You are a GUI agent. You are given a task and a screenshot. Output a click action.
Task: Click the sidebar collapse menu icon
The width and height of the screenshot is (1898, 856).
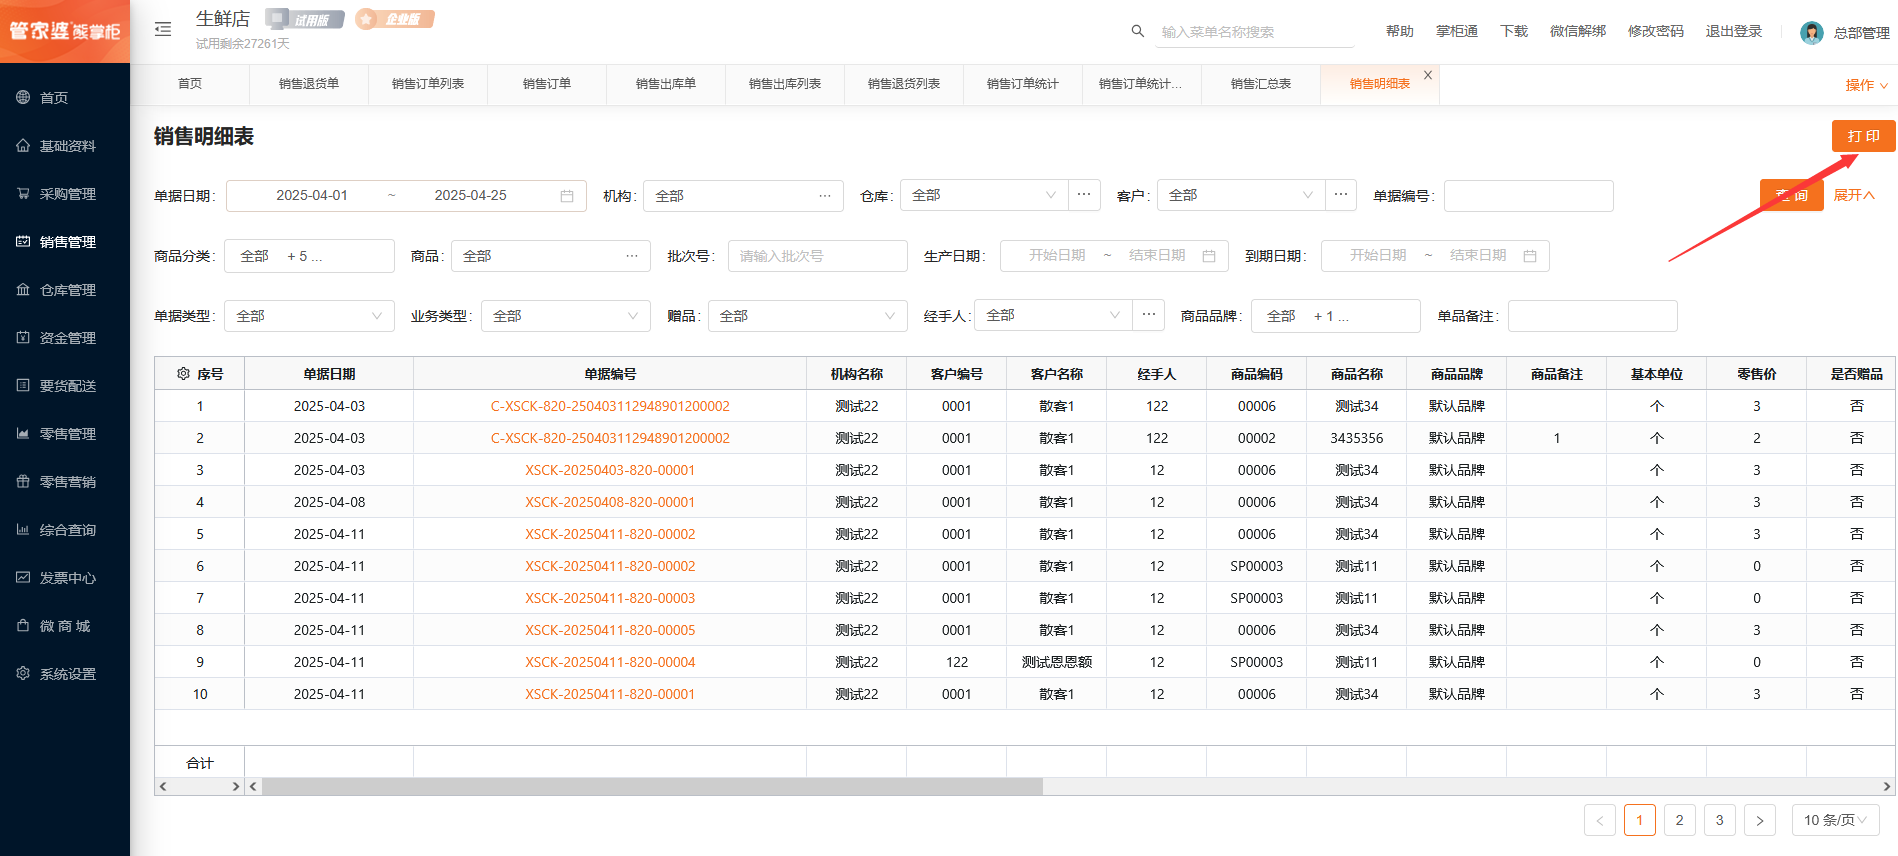click(163, 30)
